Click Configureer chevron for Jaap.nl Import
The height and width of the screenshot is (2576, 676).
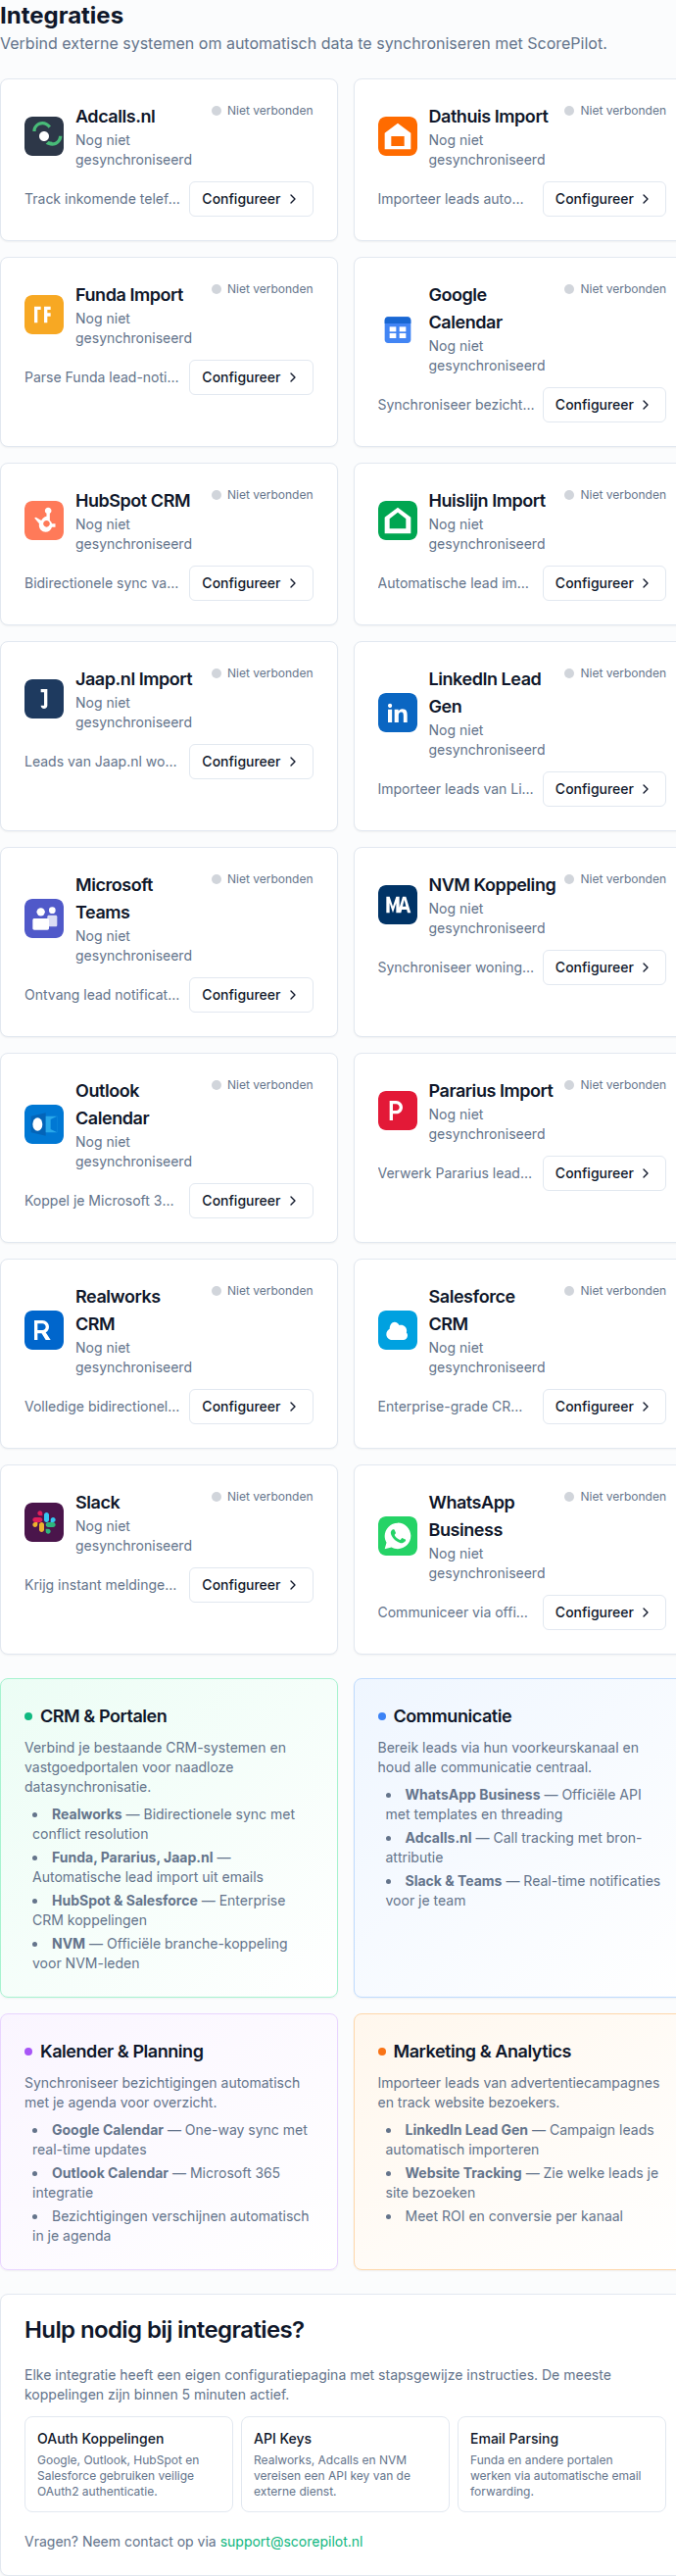pos(293,762)
